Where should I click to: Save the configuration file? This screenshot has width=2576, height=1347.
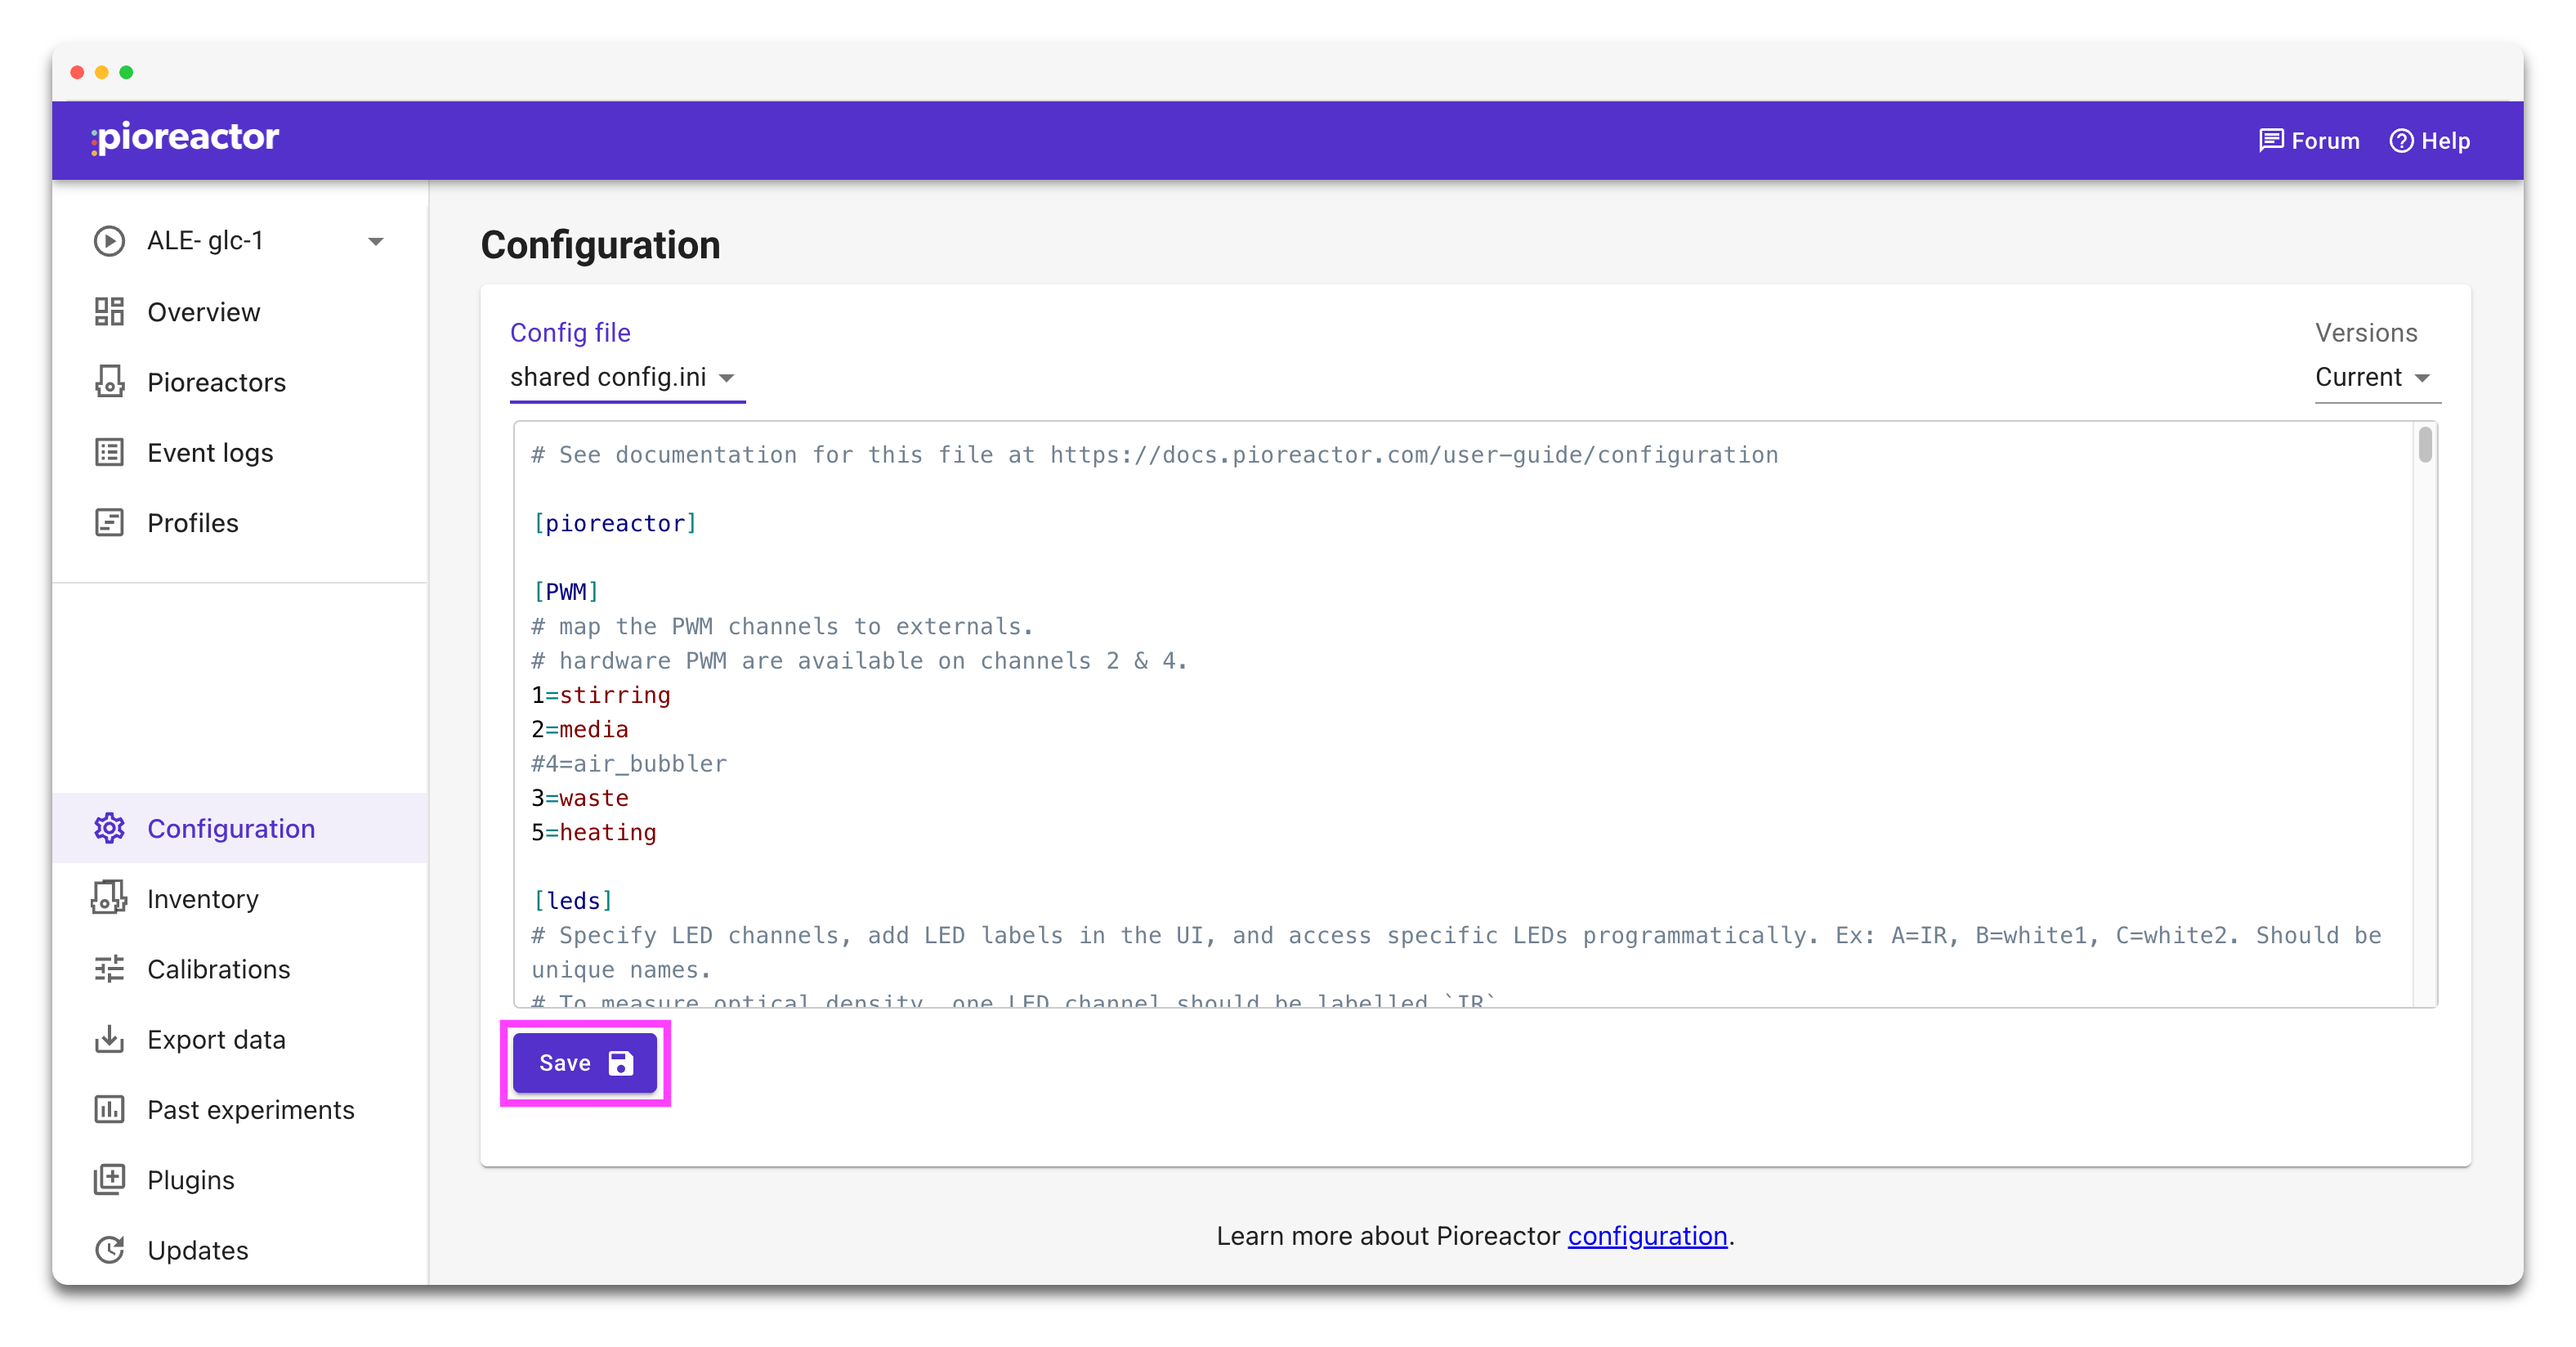click(586, 1063)
